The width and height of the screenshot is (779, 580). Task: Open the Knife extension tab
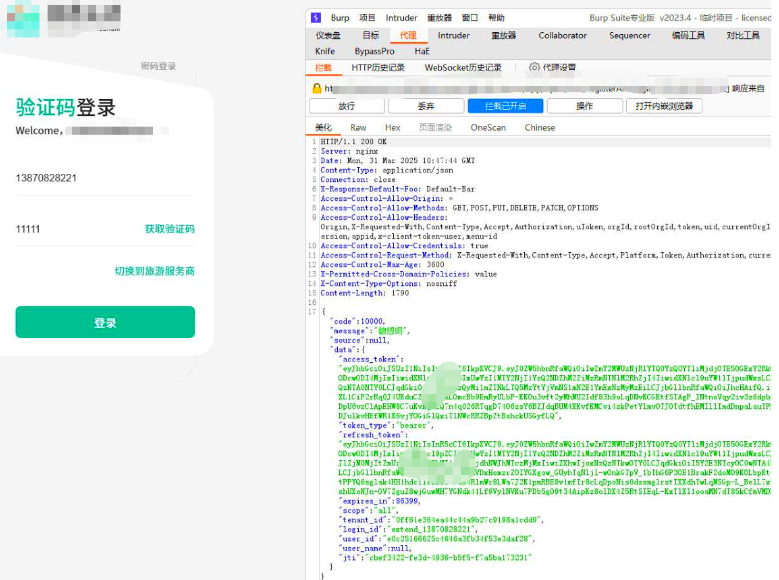click(325, 51)
